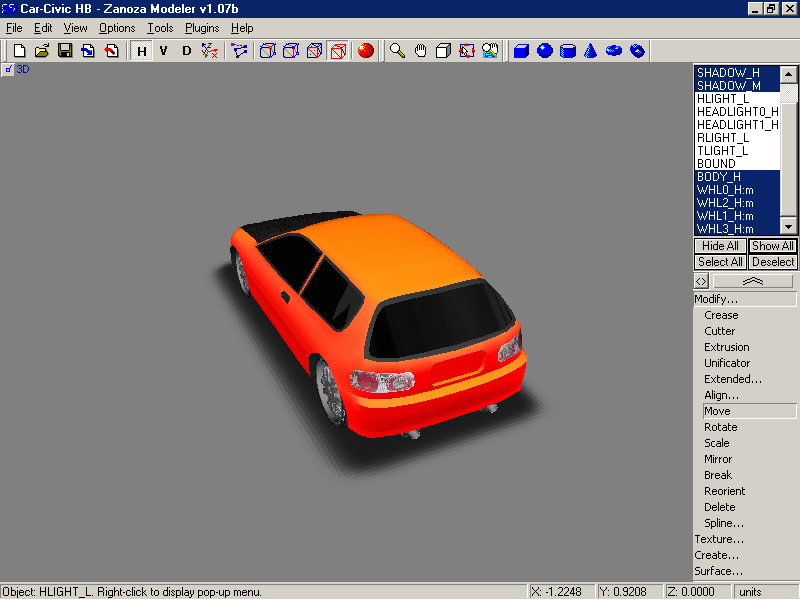The width and height of the screenshot is (800, 600).
Task: Activate the hand pan tool
Action: [420, 50]
